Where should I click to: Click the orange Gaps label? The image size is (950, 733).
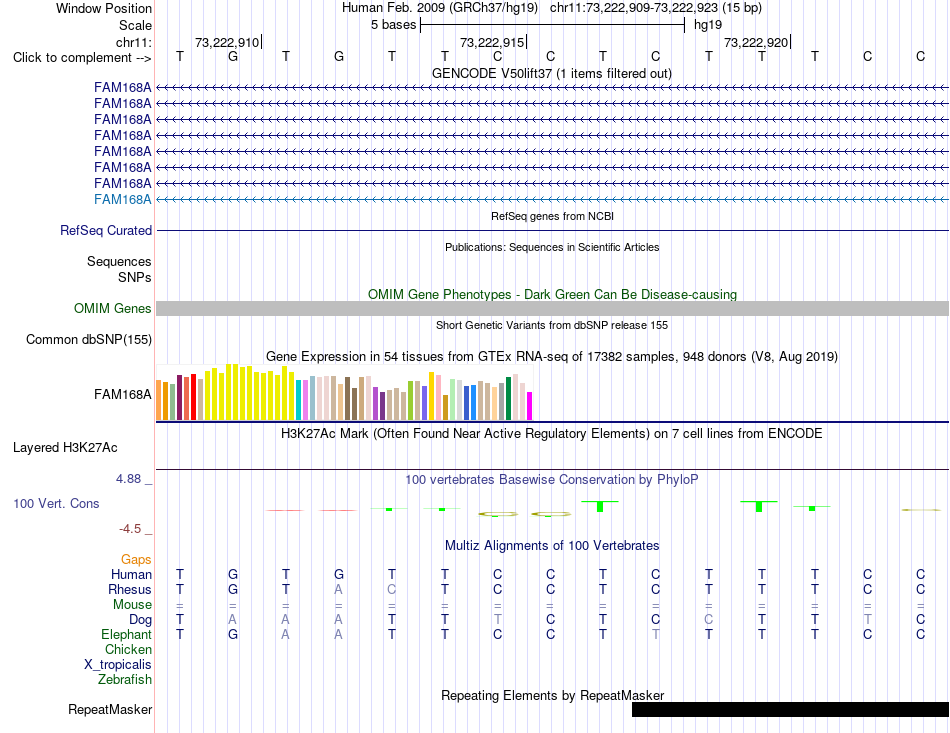point(136,559)
